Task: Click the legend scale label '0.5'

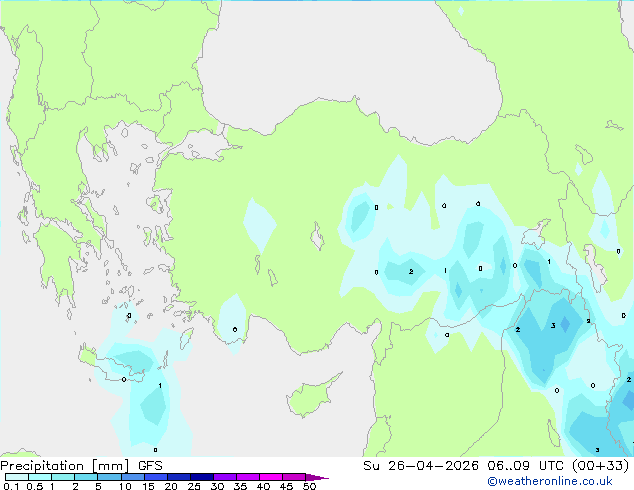Action: [34, 486]
